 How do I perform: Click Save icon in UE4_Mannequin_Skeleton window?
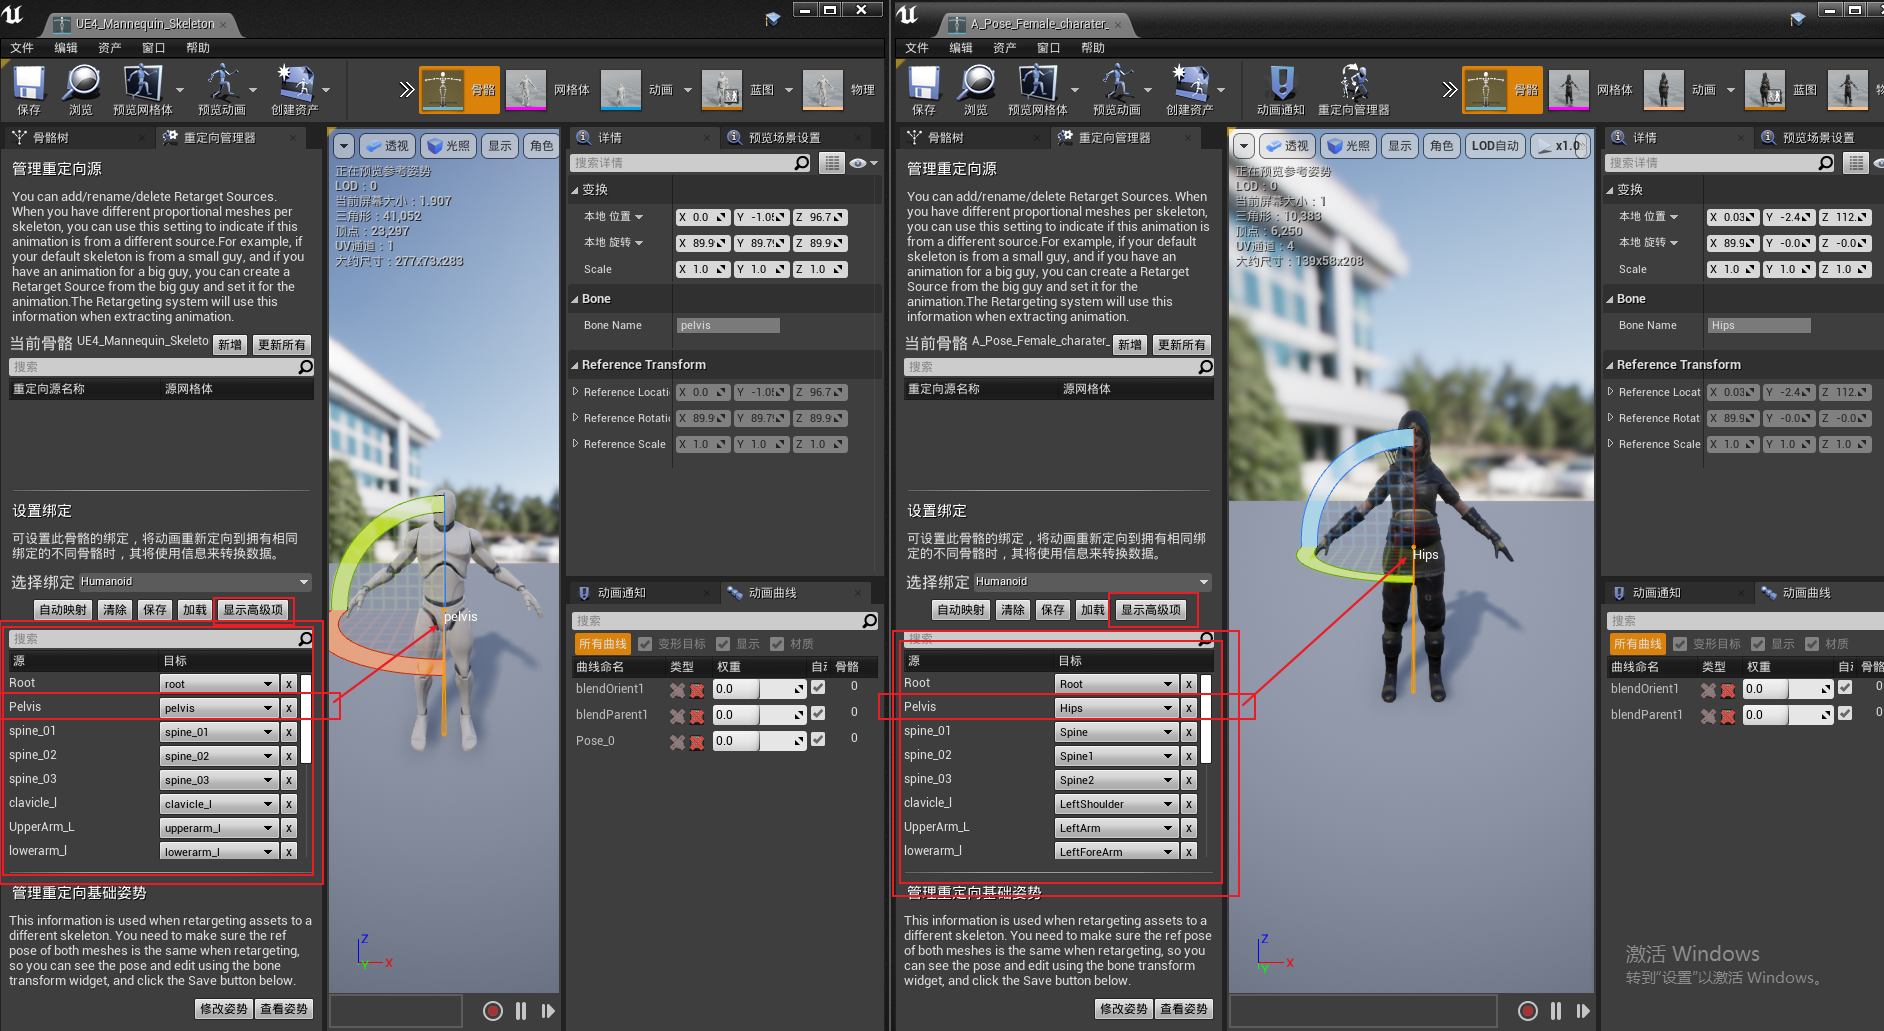point(29,90)
